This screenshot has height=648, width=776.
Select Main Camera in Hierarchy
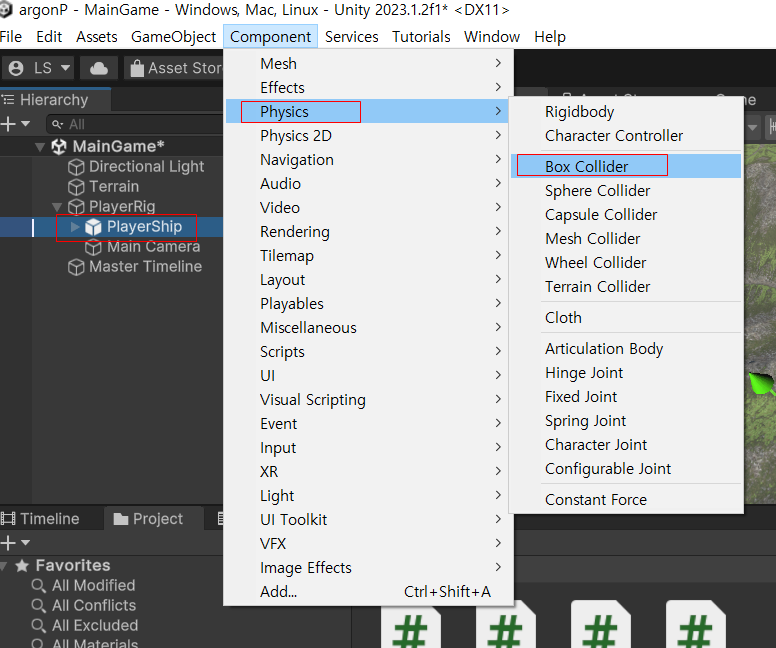[153, 247]
